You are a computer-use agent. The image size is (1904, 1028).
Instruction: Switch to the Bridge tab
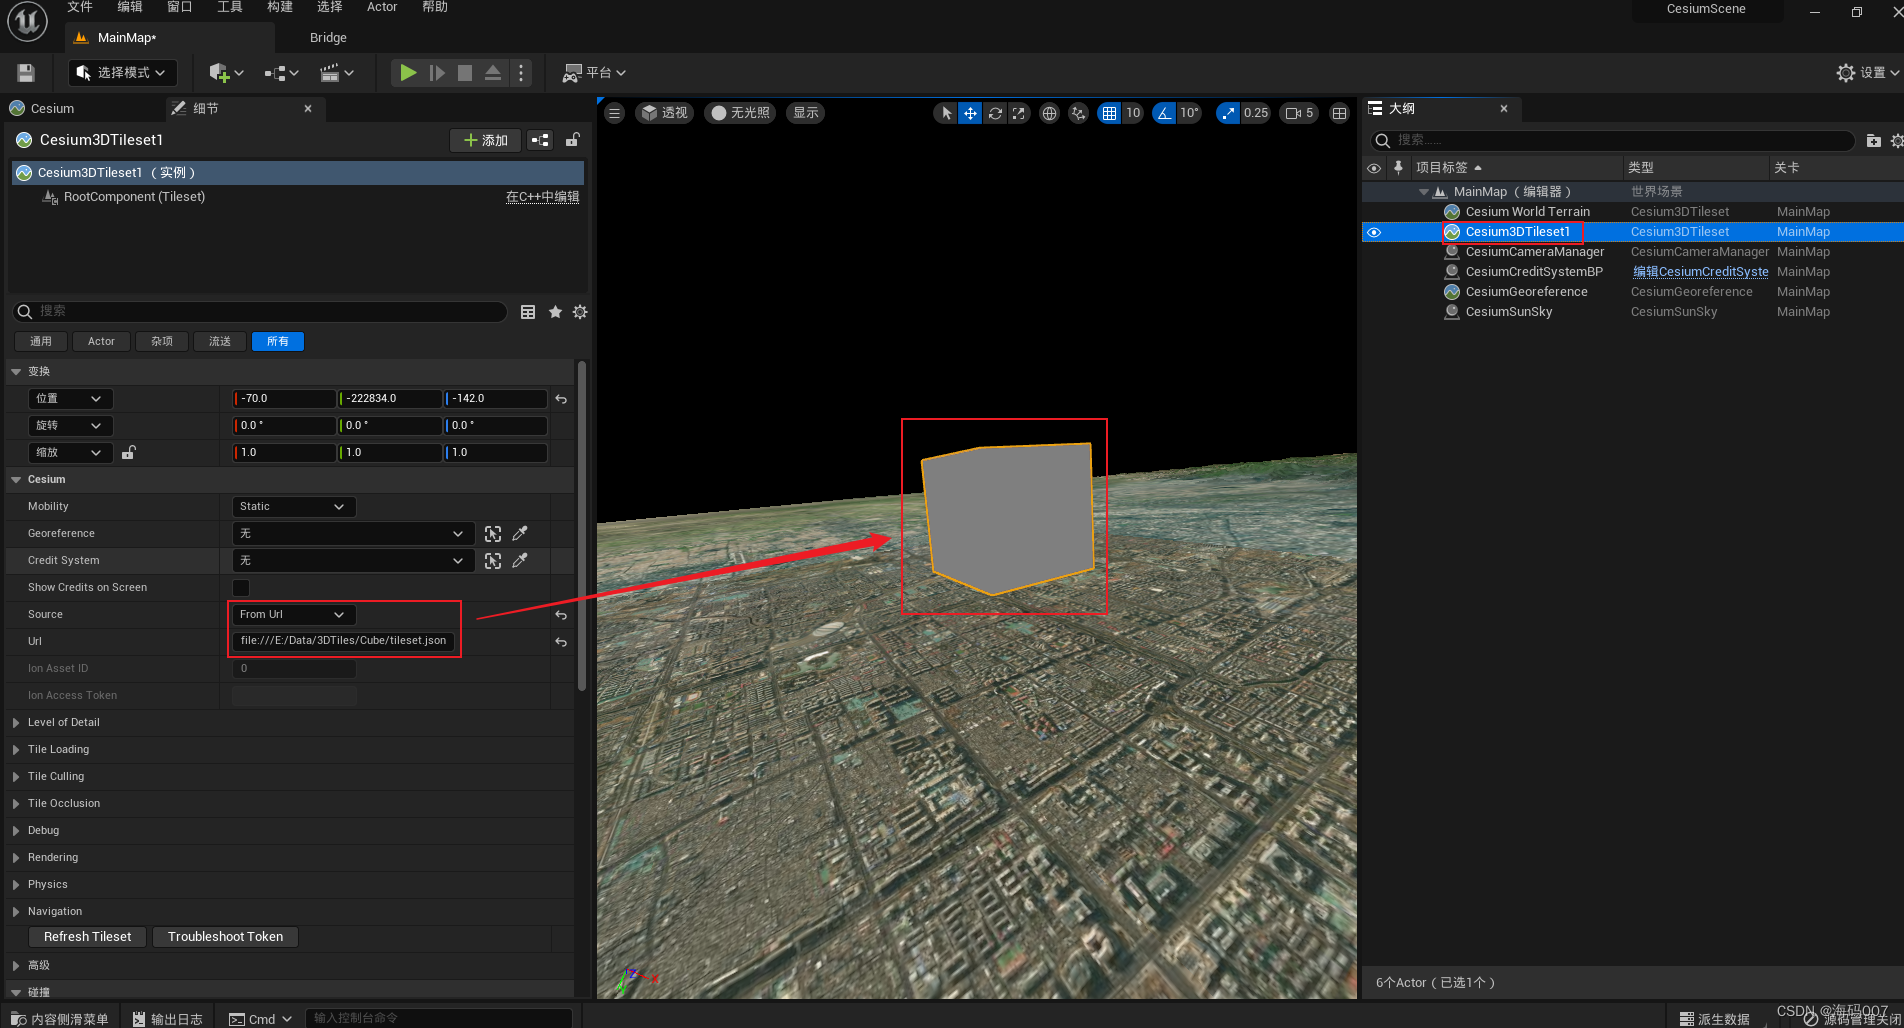[x=327, y=37]
